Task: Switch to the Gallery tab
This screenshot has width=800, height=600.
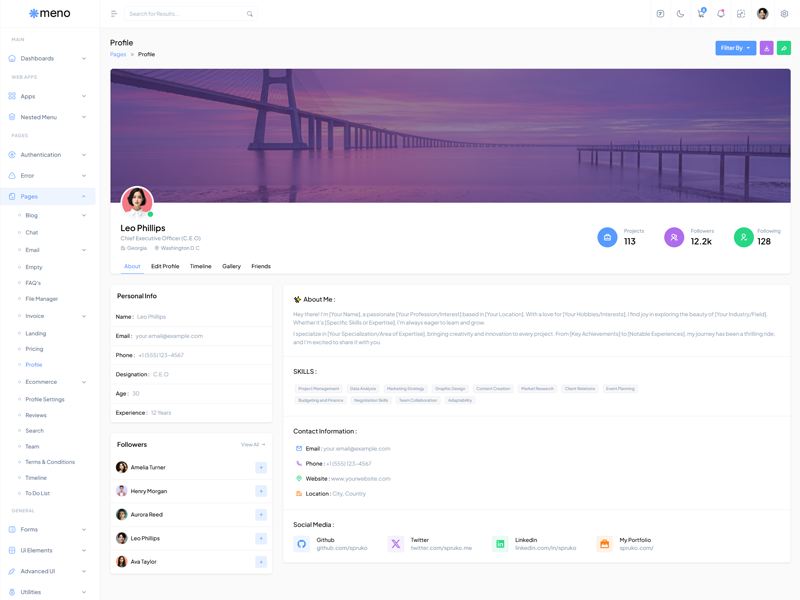Action: pyautogui.click(x=231, y=266)
